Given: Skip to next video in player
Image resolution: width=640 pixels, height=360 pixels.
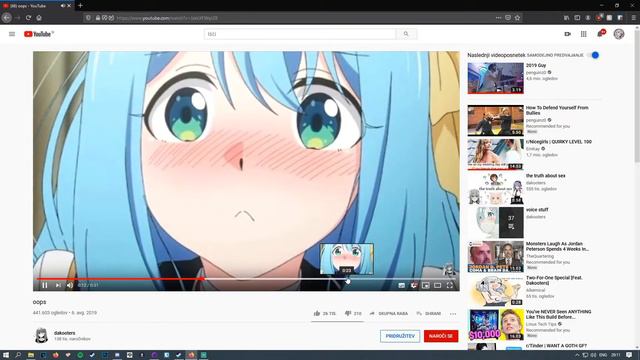Looking at the screenshot, I should tap(58, 285).
